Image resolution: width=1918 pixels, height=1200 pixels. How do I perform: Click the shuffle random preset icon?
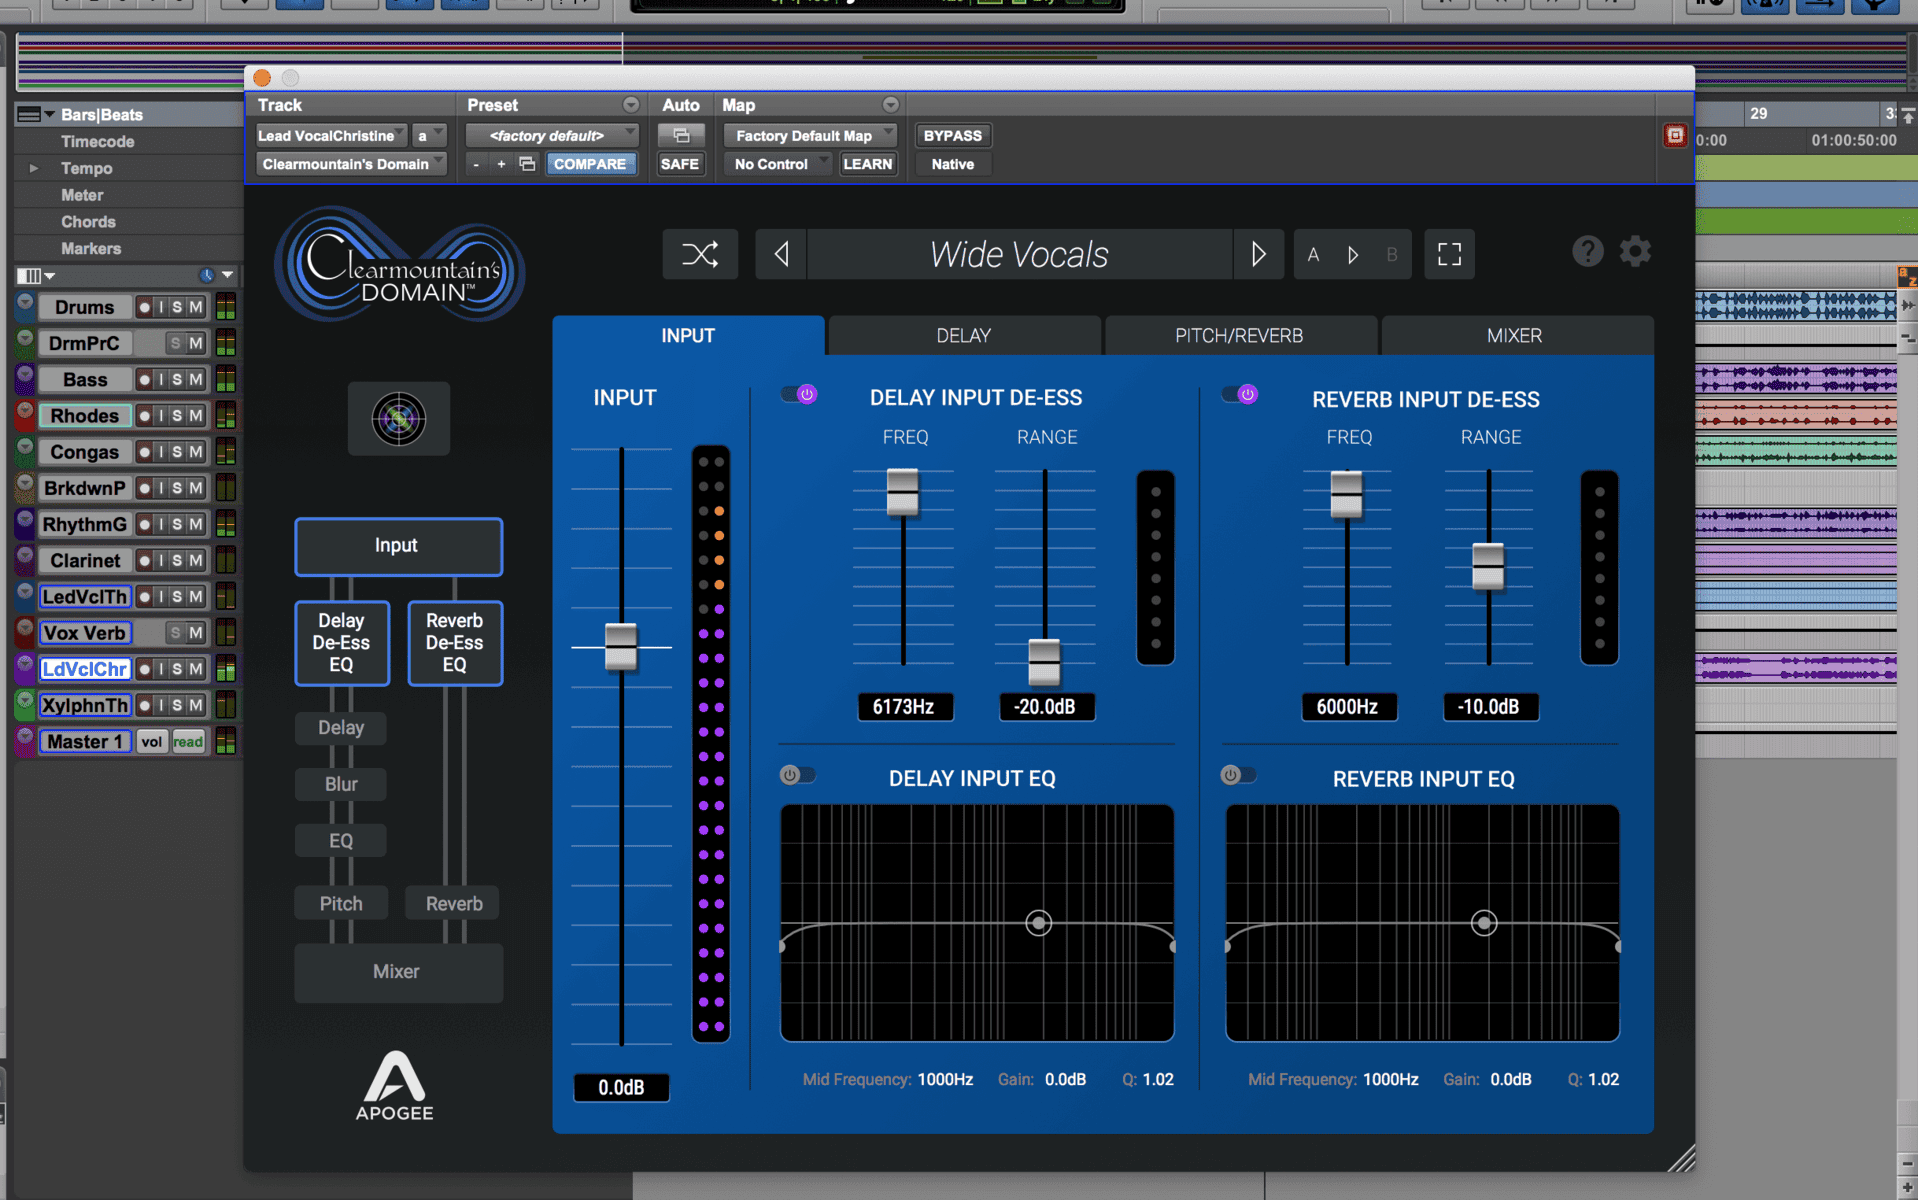pos(700,254)
